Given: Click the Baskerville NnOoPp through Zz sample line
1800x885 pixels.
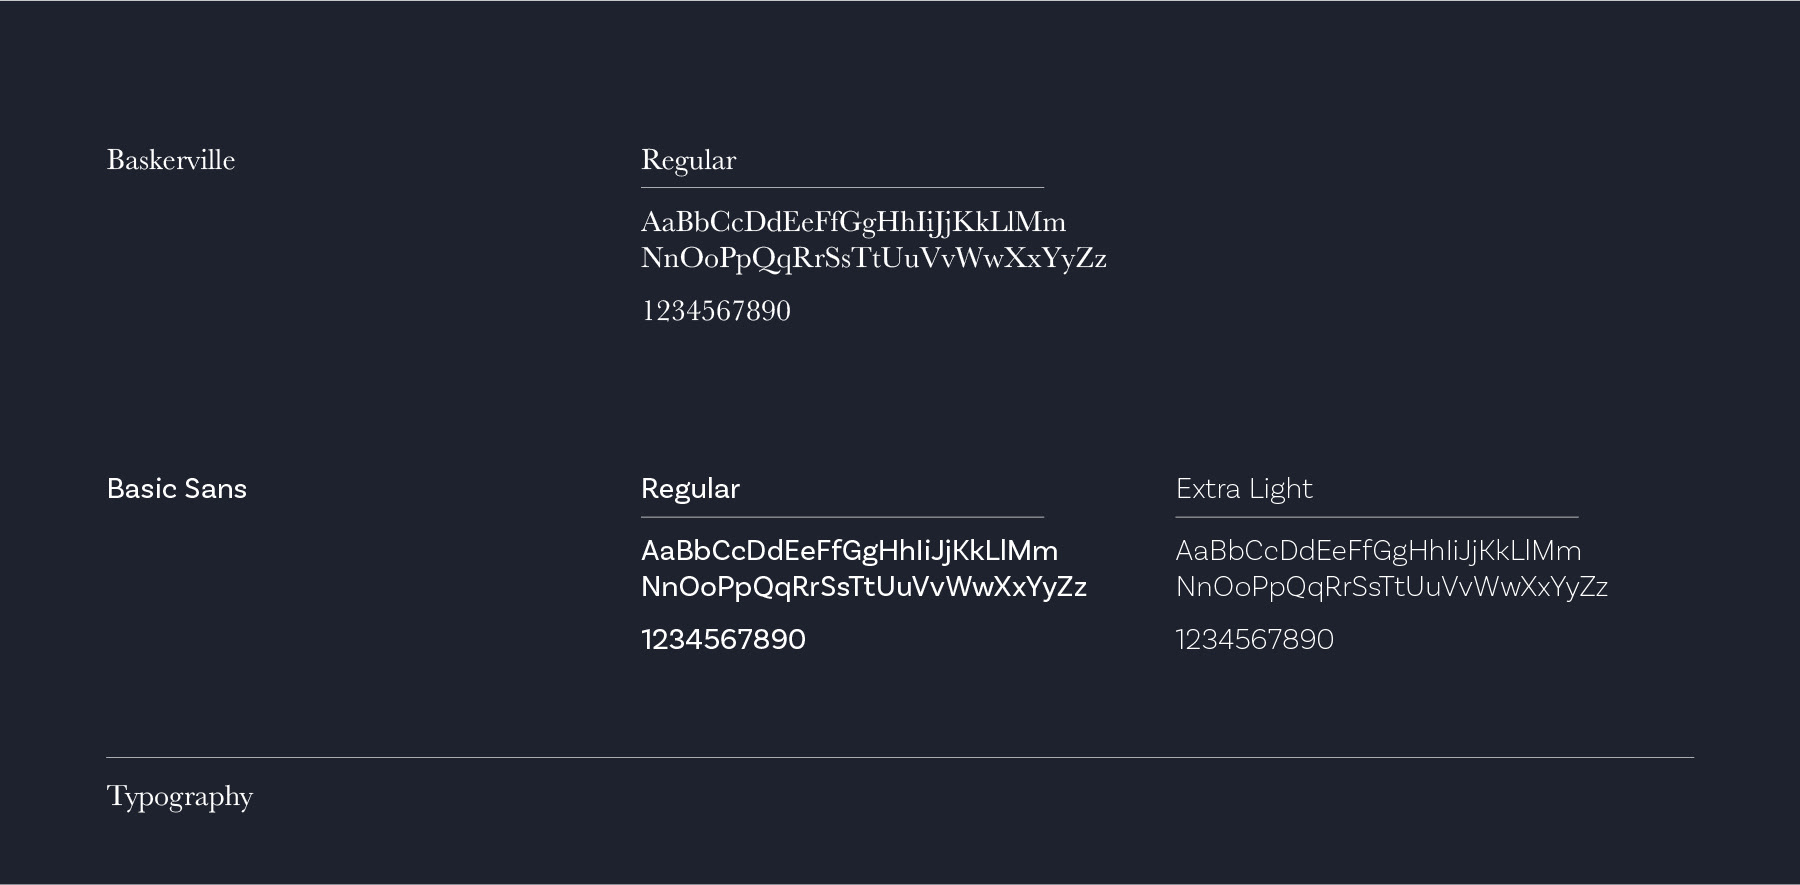Looking at the screenshot, I should point(873,258).
